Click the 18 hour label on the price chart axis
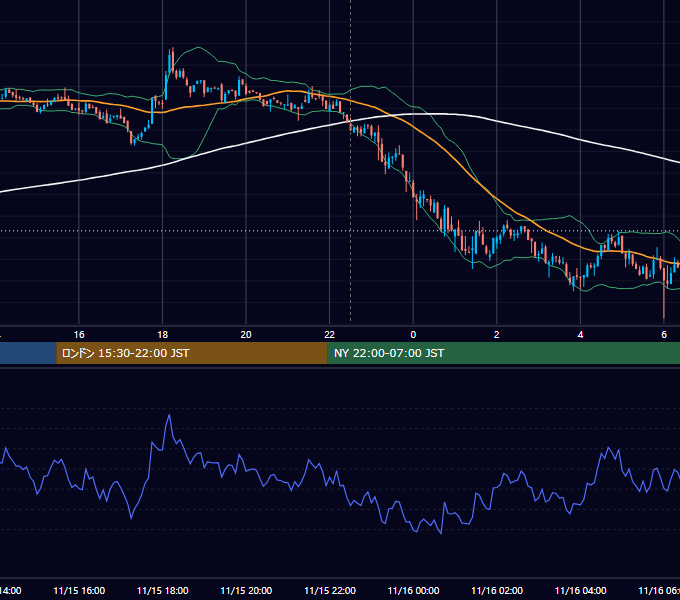This screenshot has height=600, width=680. point(163,335)
